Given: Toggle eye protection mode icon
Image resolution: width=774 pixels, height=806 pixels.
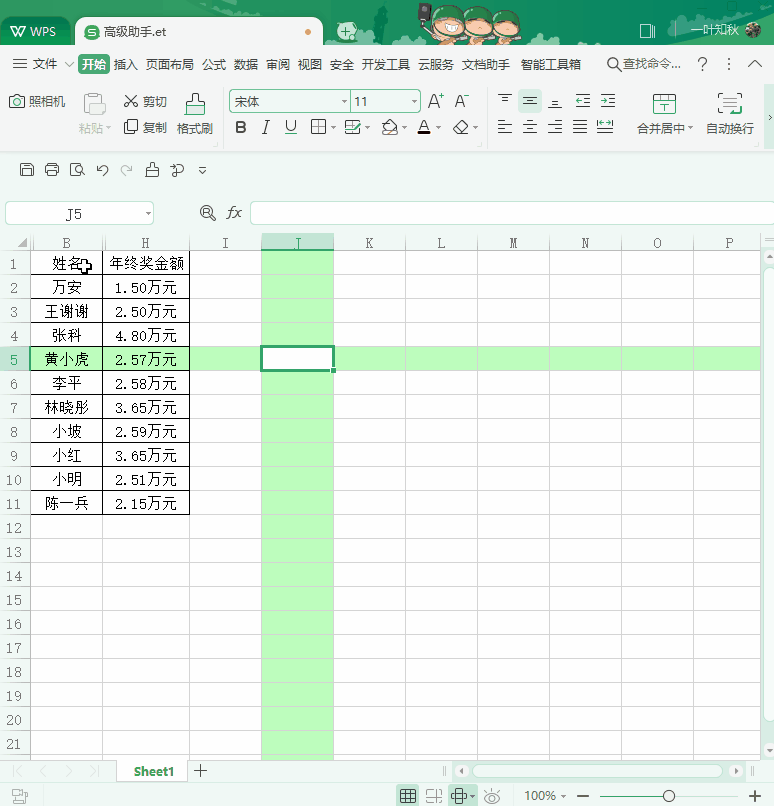Looking at the screenshot, I should pyautogui.click(x=492, y=796).
